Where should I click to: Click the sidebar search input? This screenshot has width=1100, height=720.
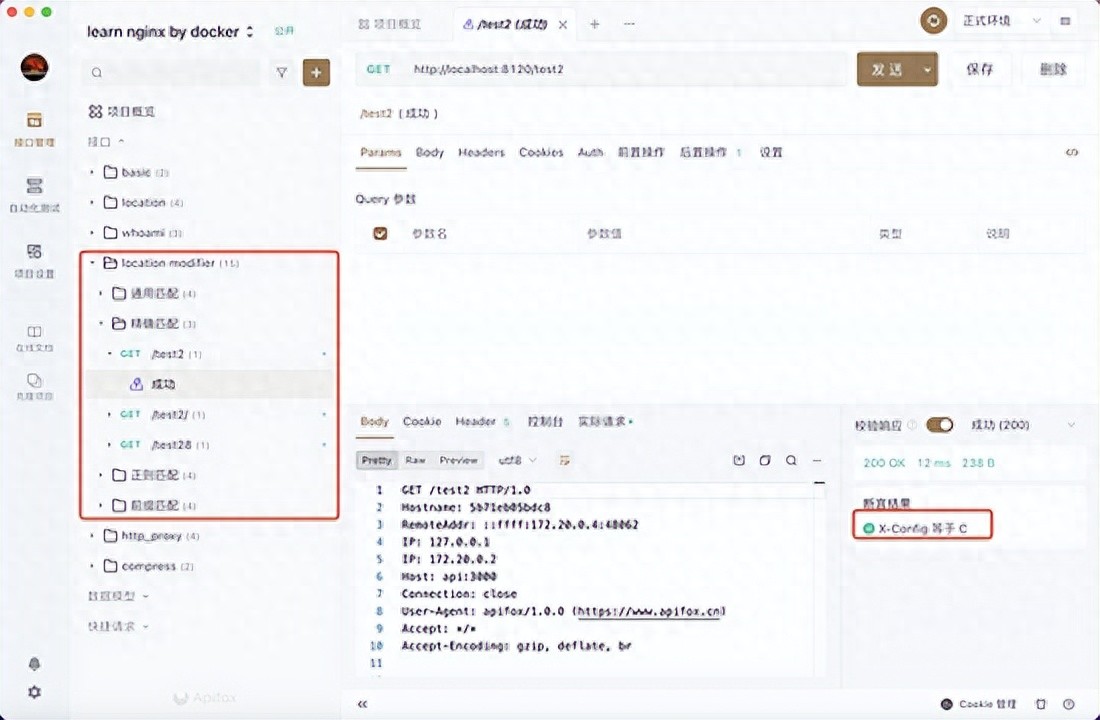173,72
